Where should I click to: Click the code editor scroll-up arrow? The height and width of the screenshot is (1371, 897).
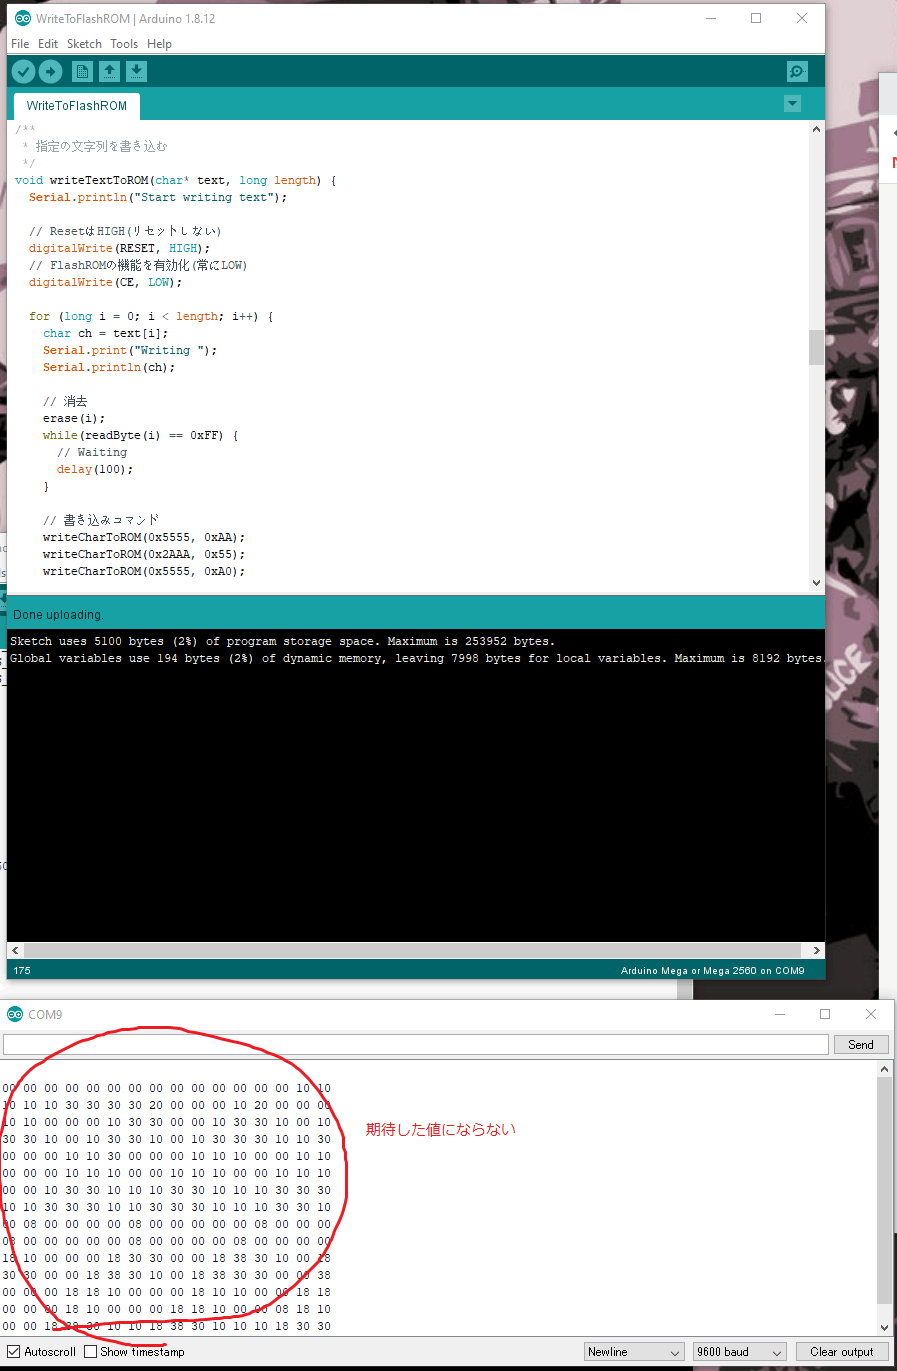point(816,129)
